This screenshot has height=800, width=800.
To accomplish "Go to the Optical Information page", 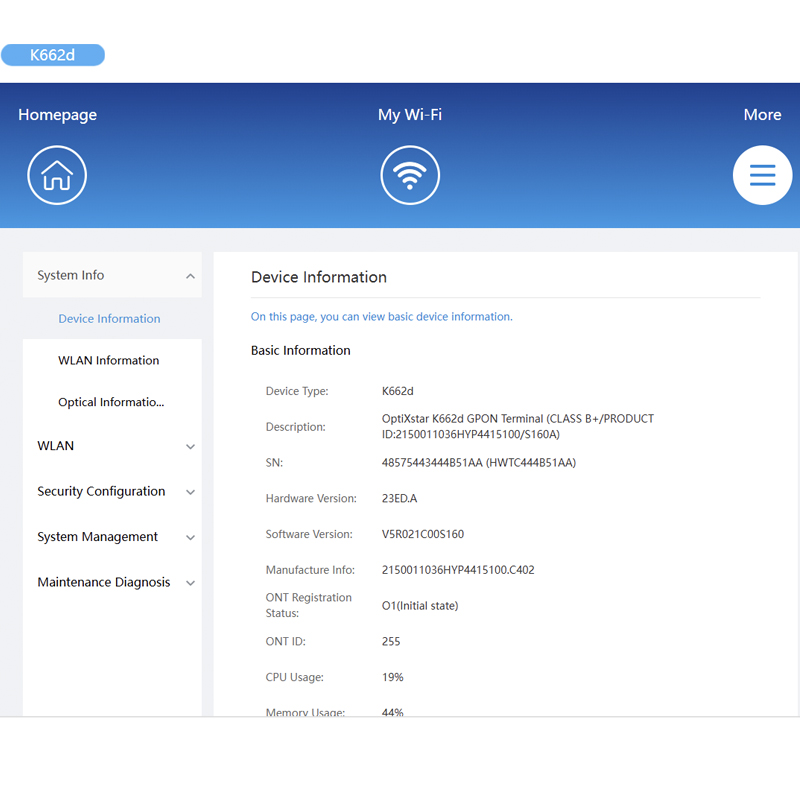I will [x=111, y=403].
